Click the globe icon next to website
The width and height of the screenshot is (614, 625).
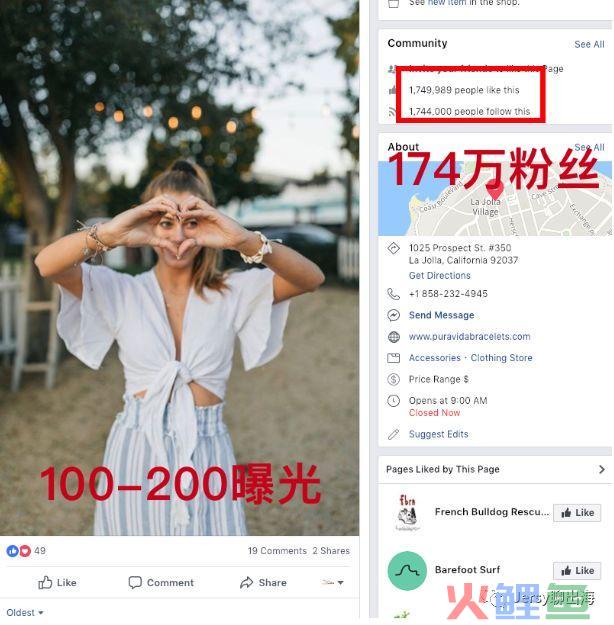tap(394, 337)
